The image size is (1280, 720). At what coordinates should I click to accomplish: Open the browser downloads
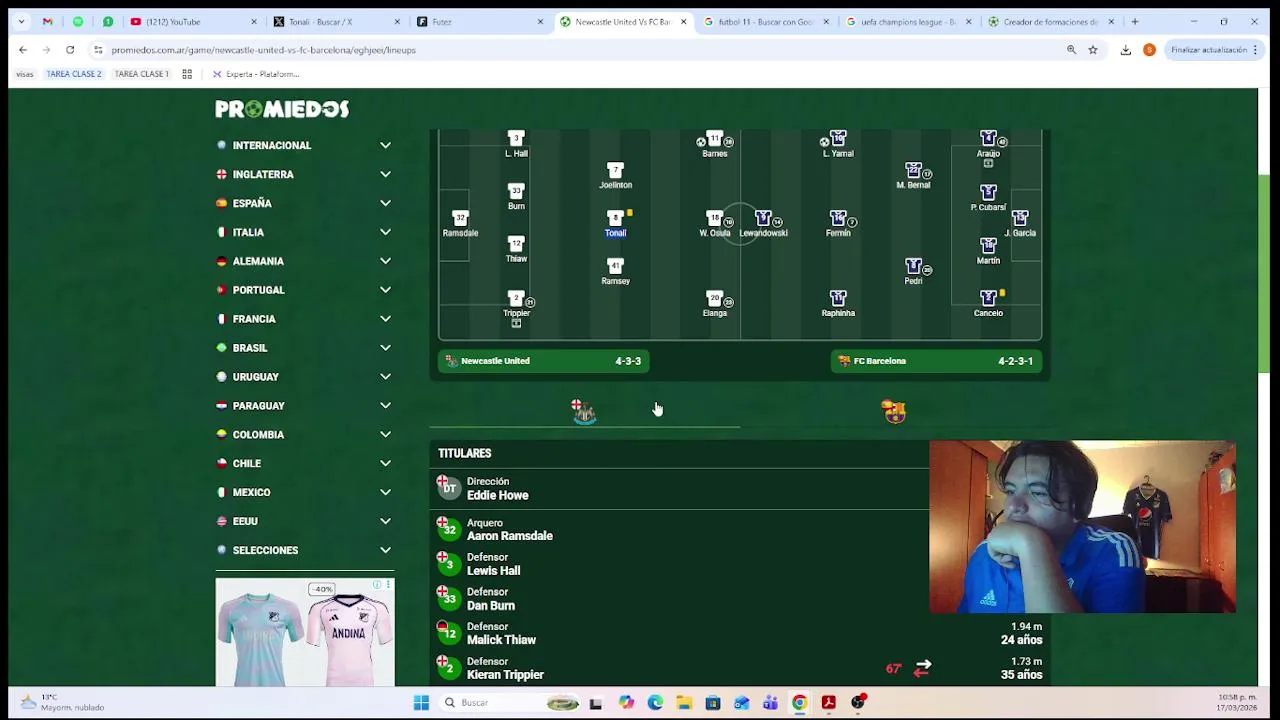pos(1126,49)
